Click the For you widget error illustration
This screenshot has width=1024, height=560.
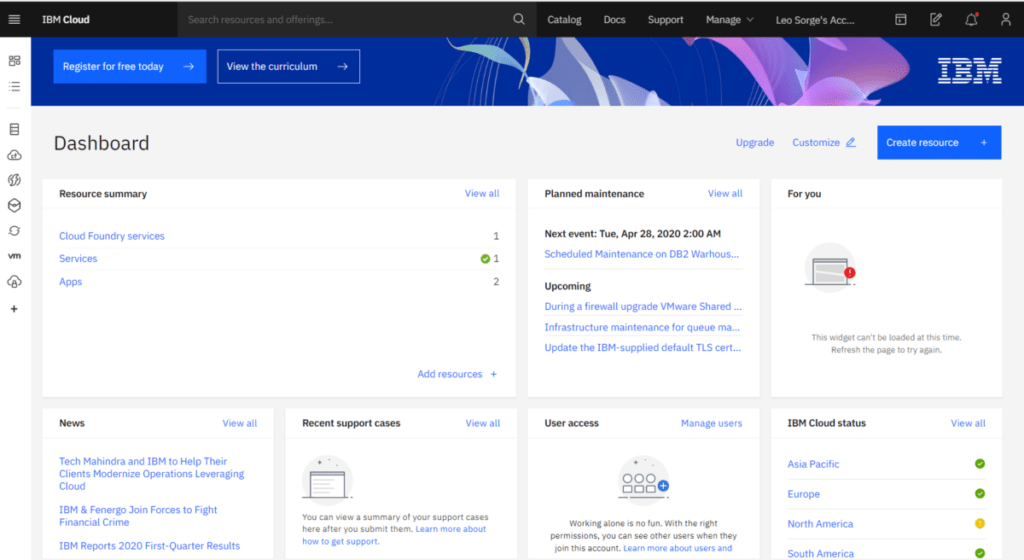point(830,268)
